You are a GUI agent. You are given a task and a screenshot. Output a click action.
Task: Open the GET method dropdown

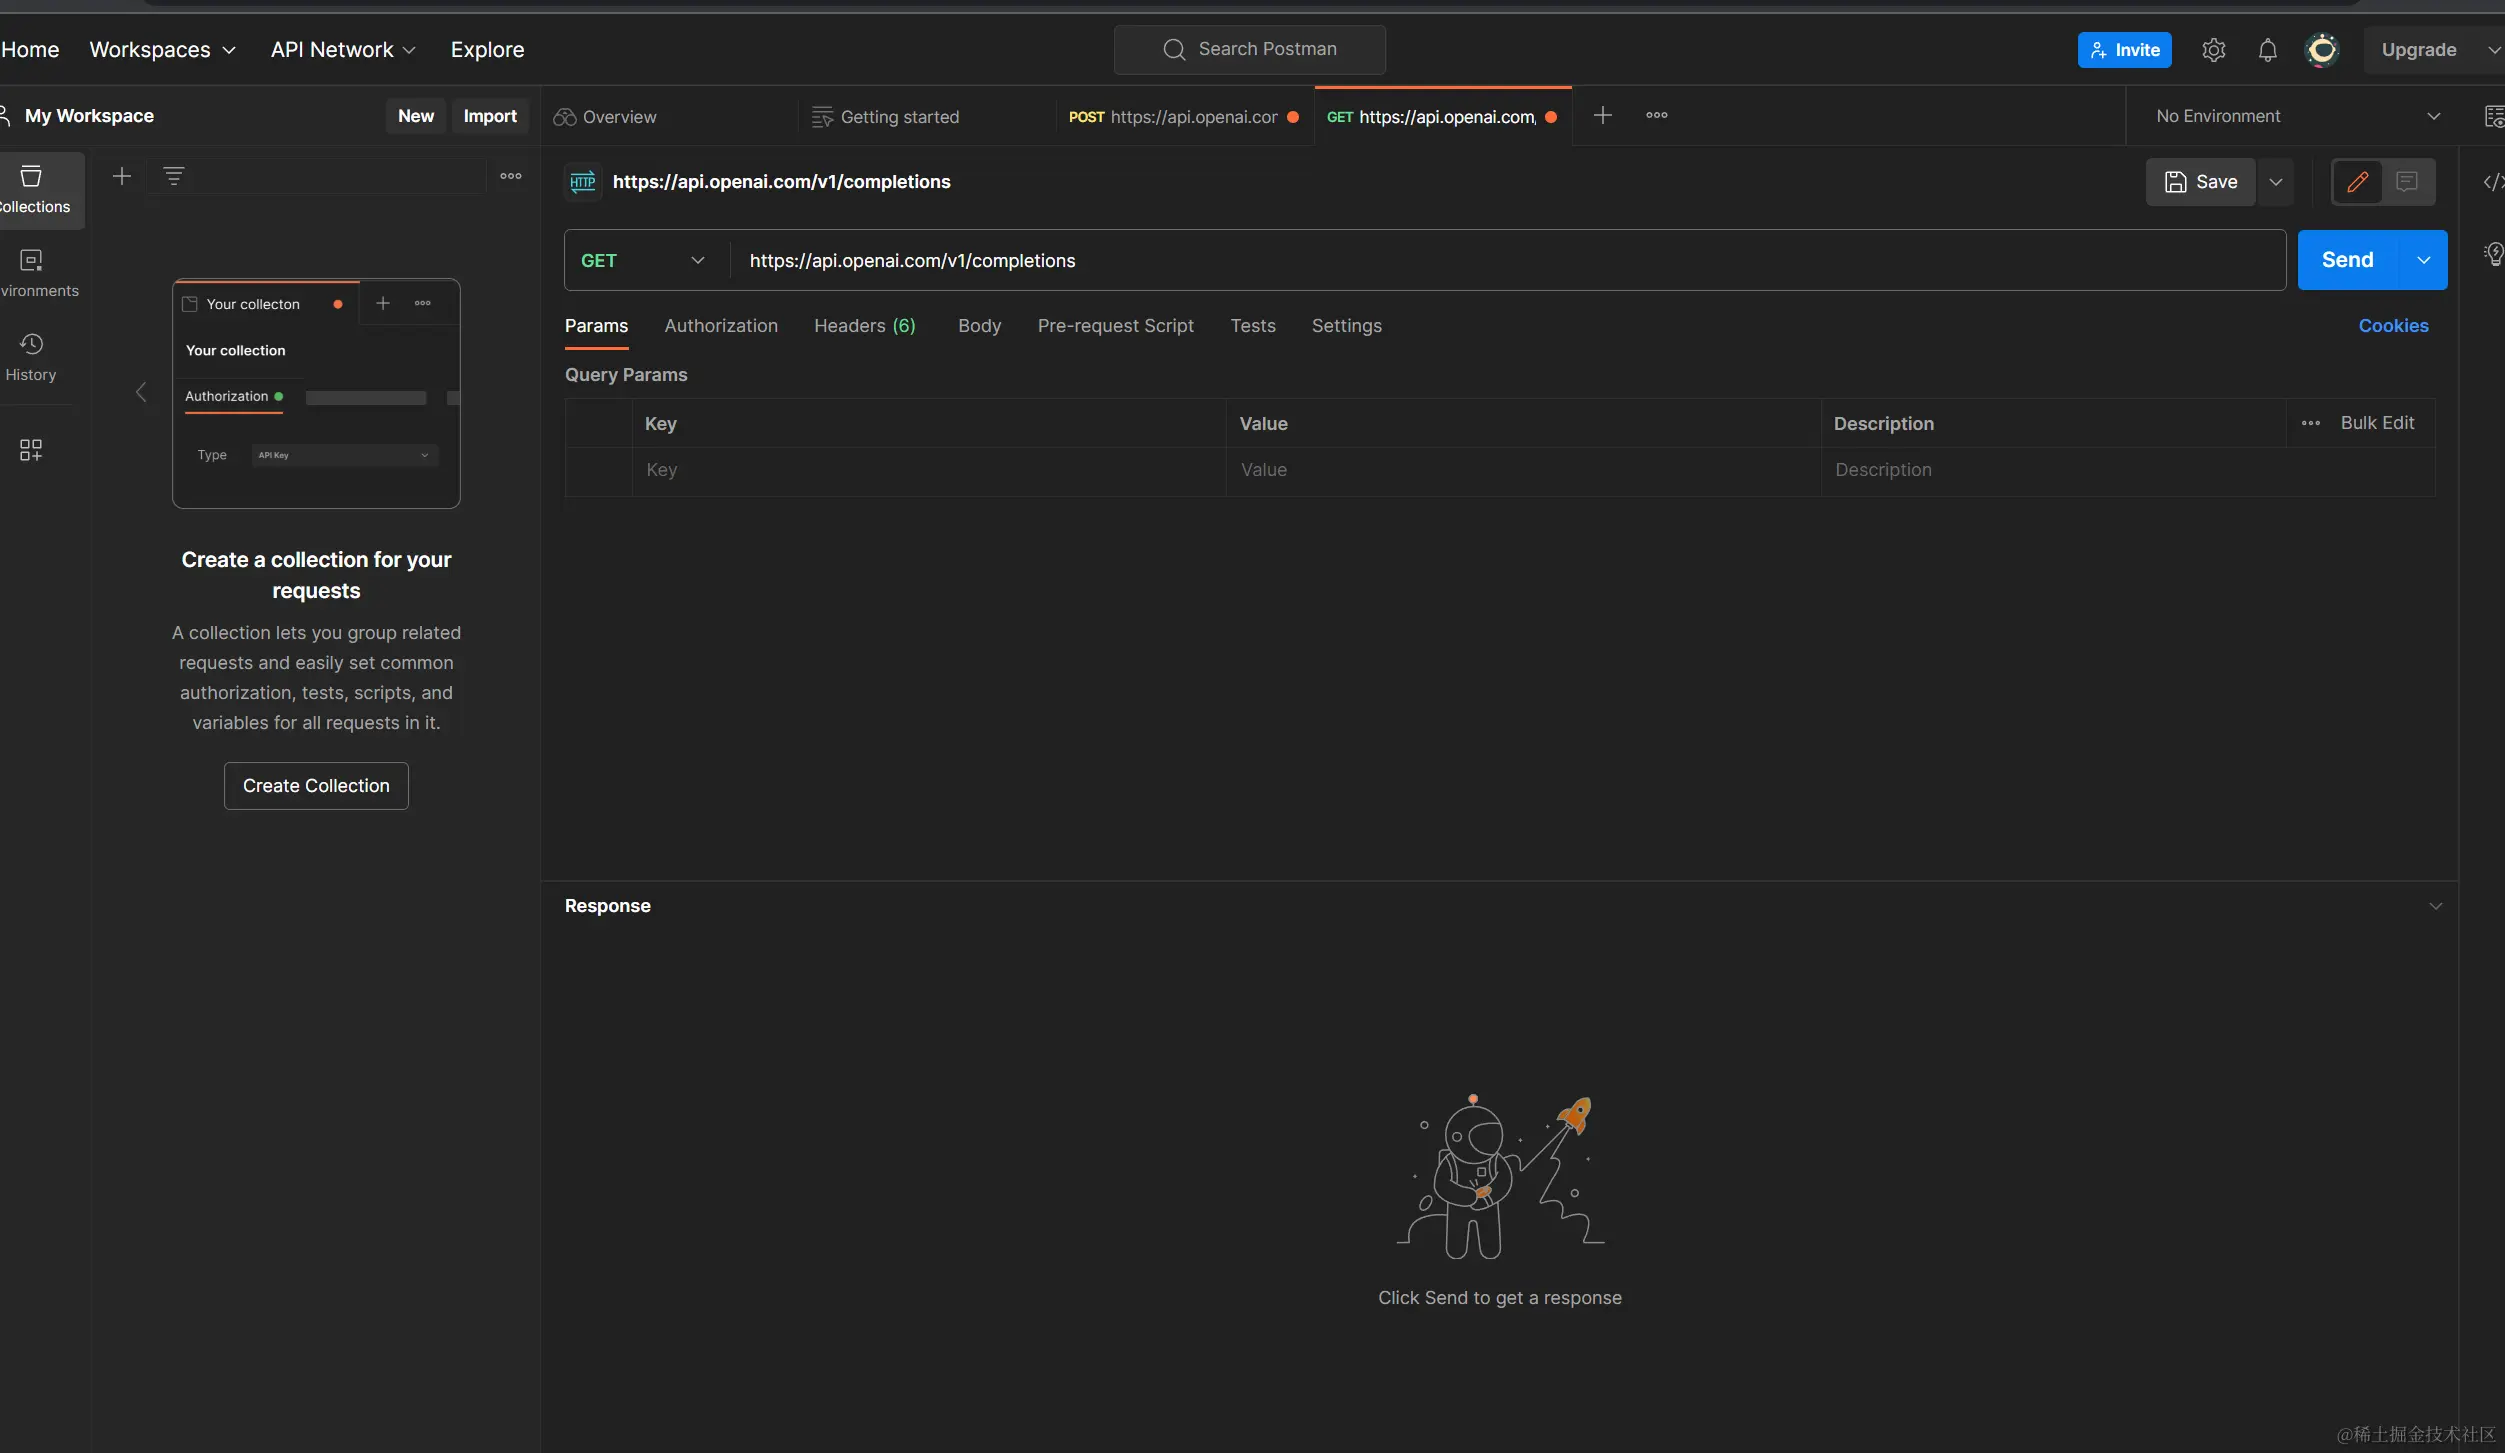(646, 261)
